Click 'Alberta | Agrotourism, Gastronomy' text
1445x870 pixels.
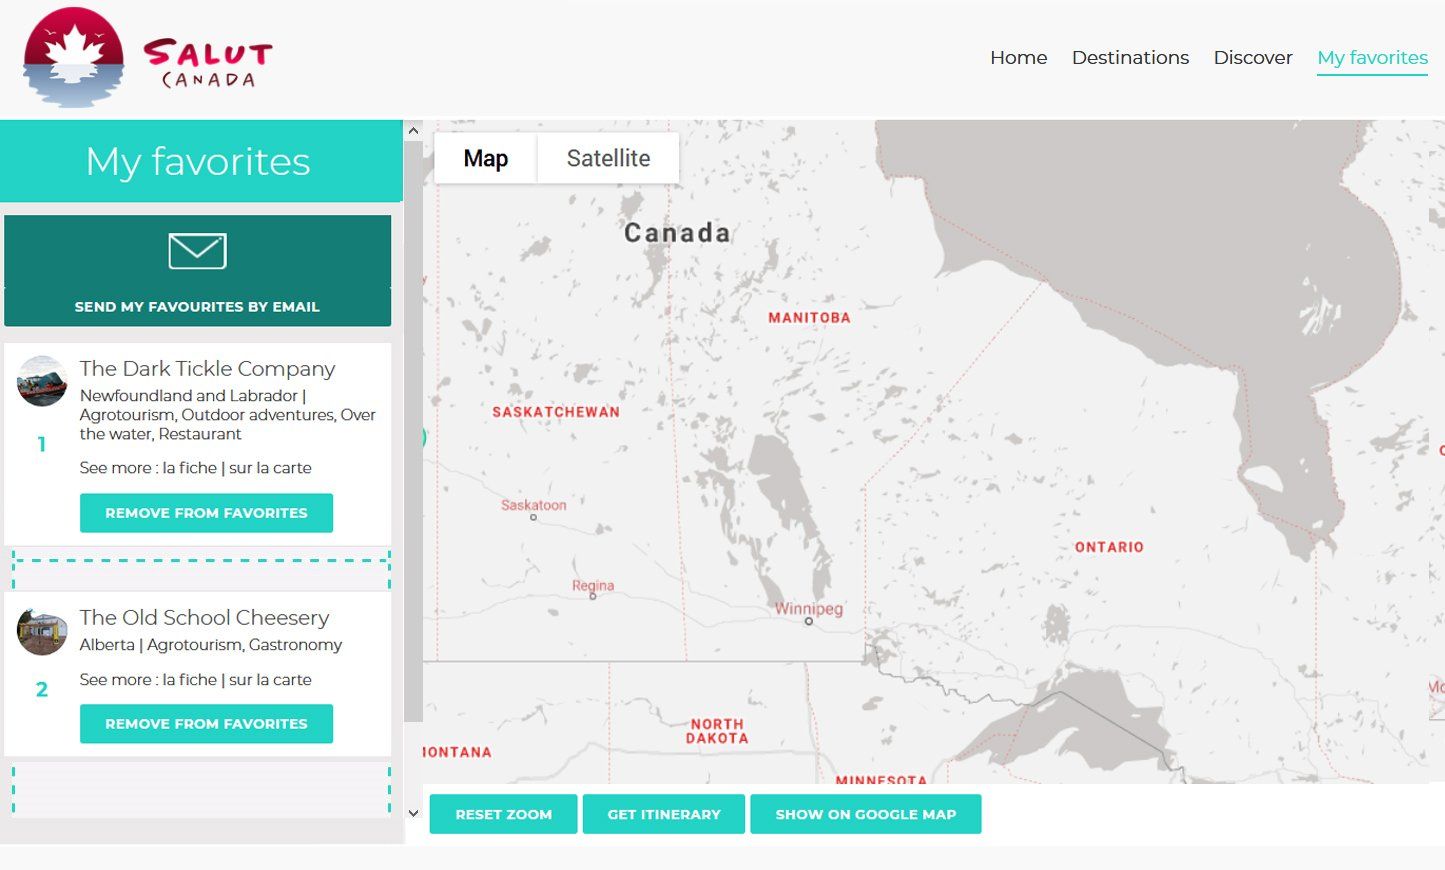click(x=211, y=645)
